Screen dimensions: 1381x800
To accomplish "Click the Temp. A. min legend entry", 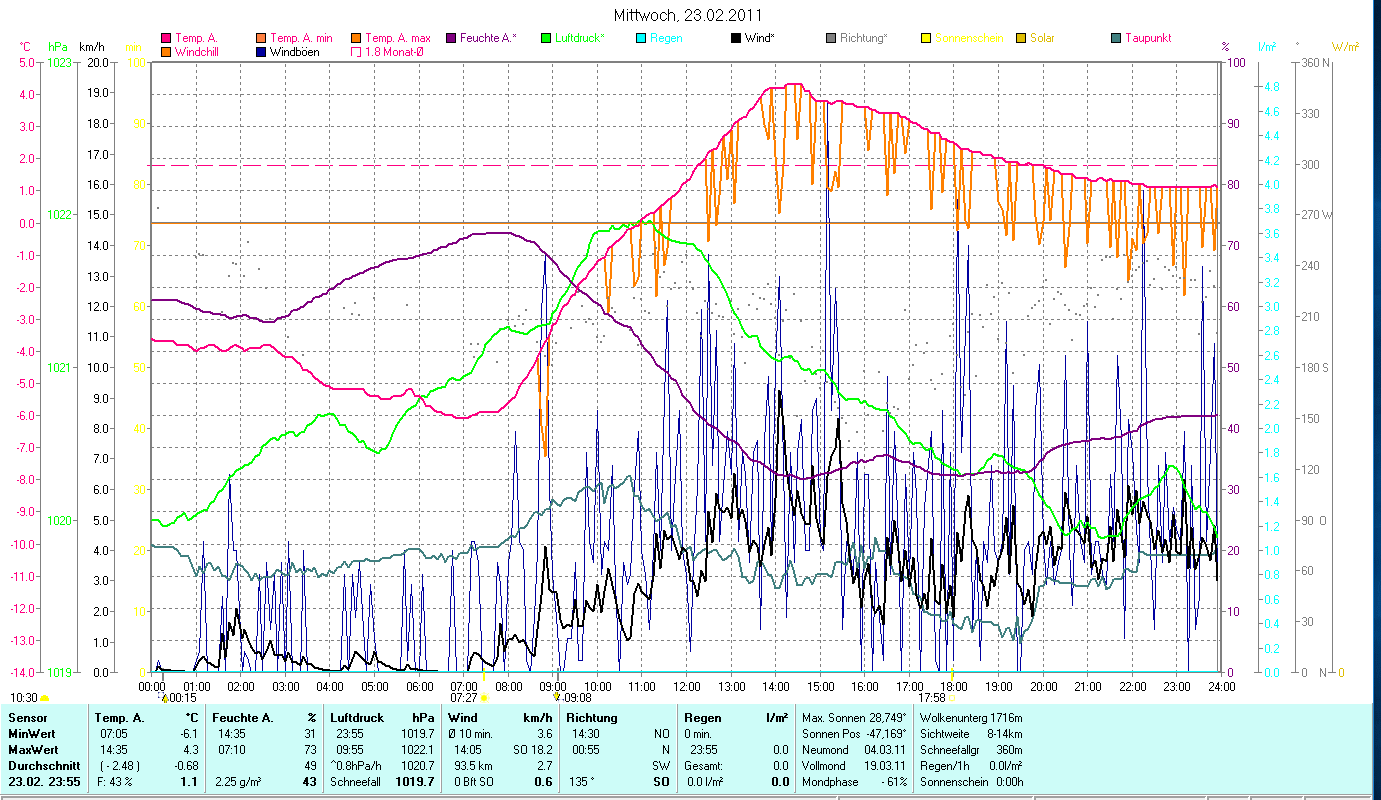I will [x=301, y=38].
